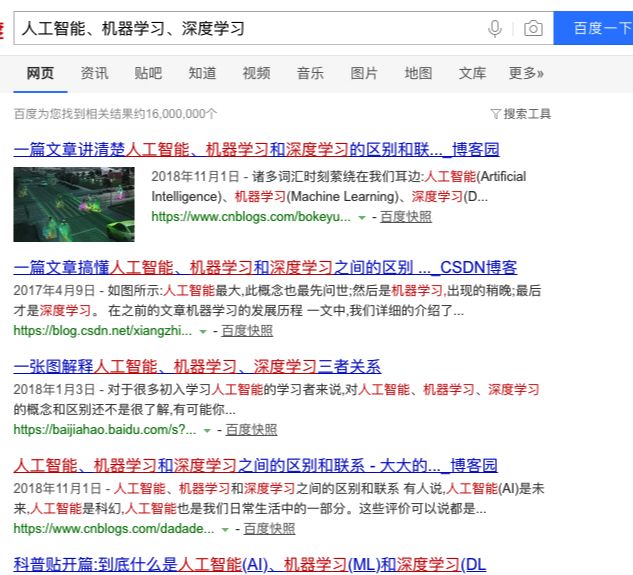Click the result count text 16,000,000个

(115, 114)
